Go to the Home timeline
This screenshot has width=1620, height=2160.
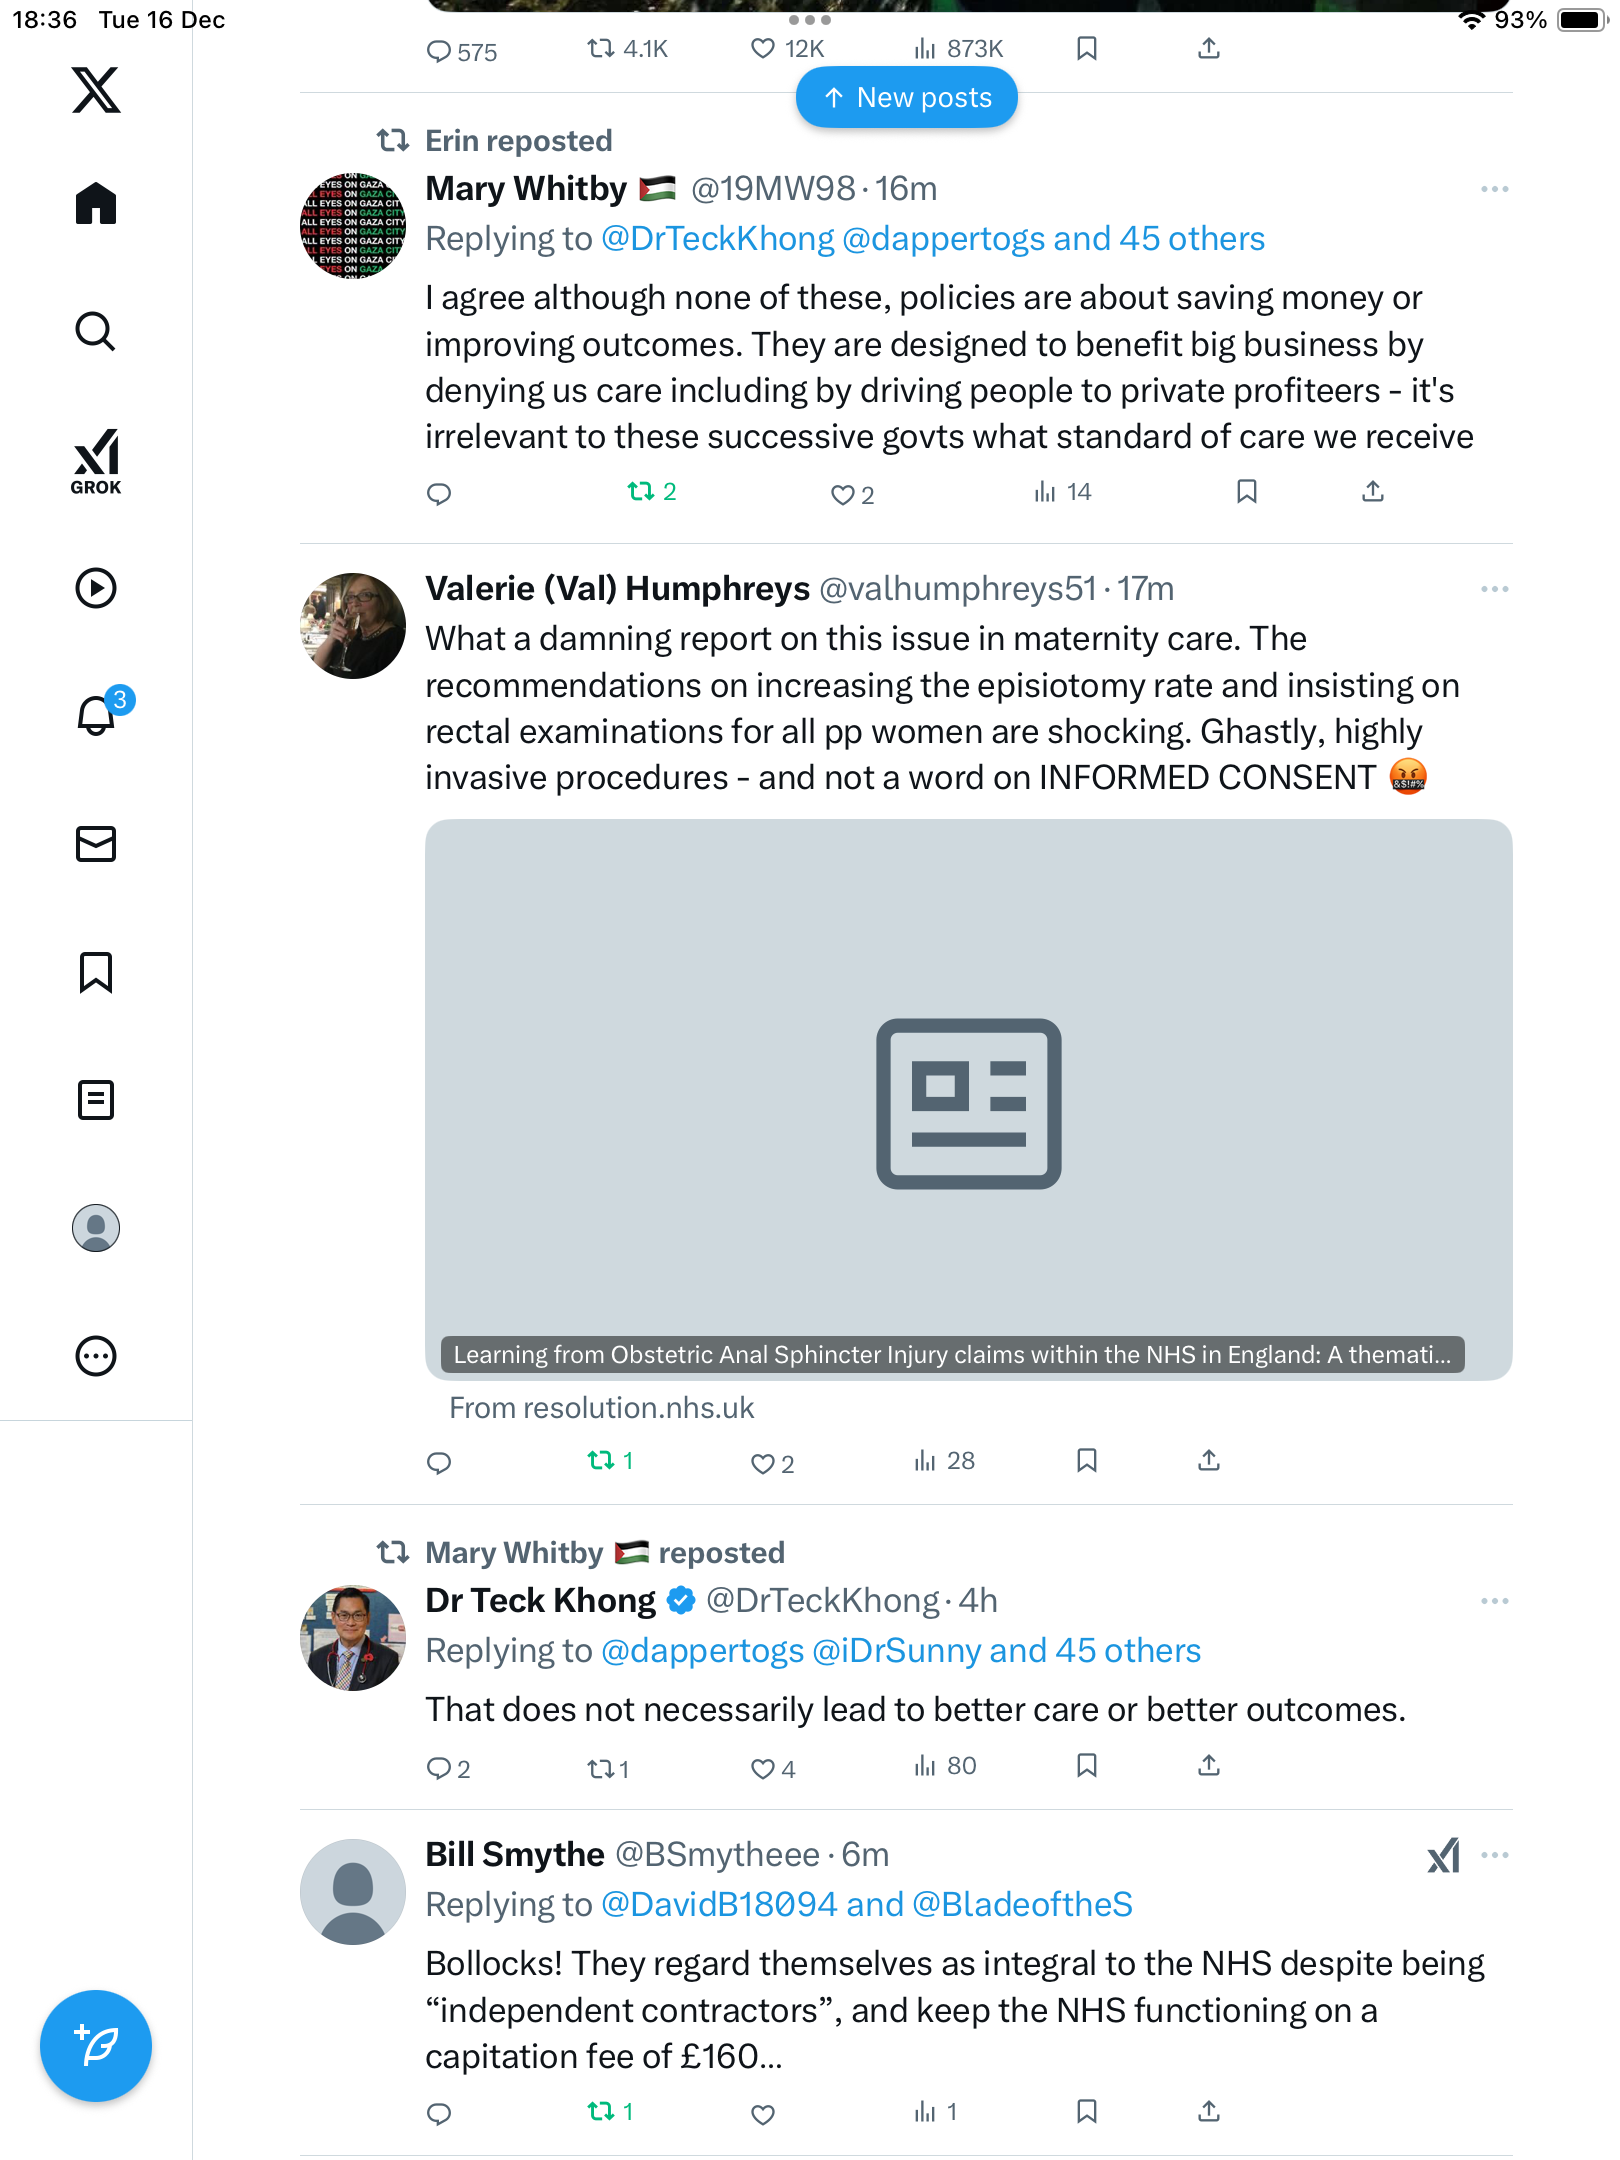96,204
